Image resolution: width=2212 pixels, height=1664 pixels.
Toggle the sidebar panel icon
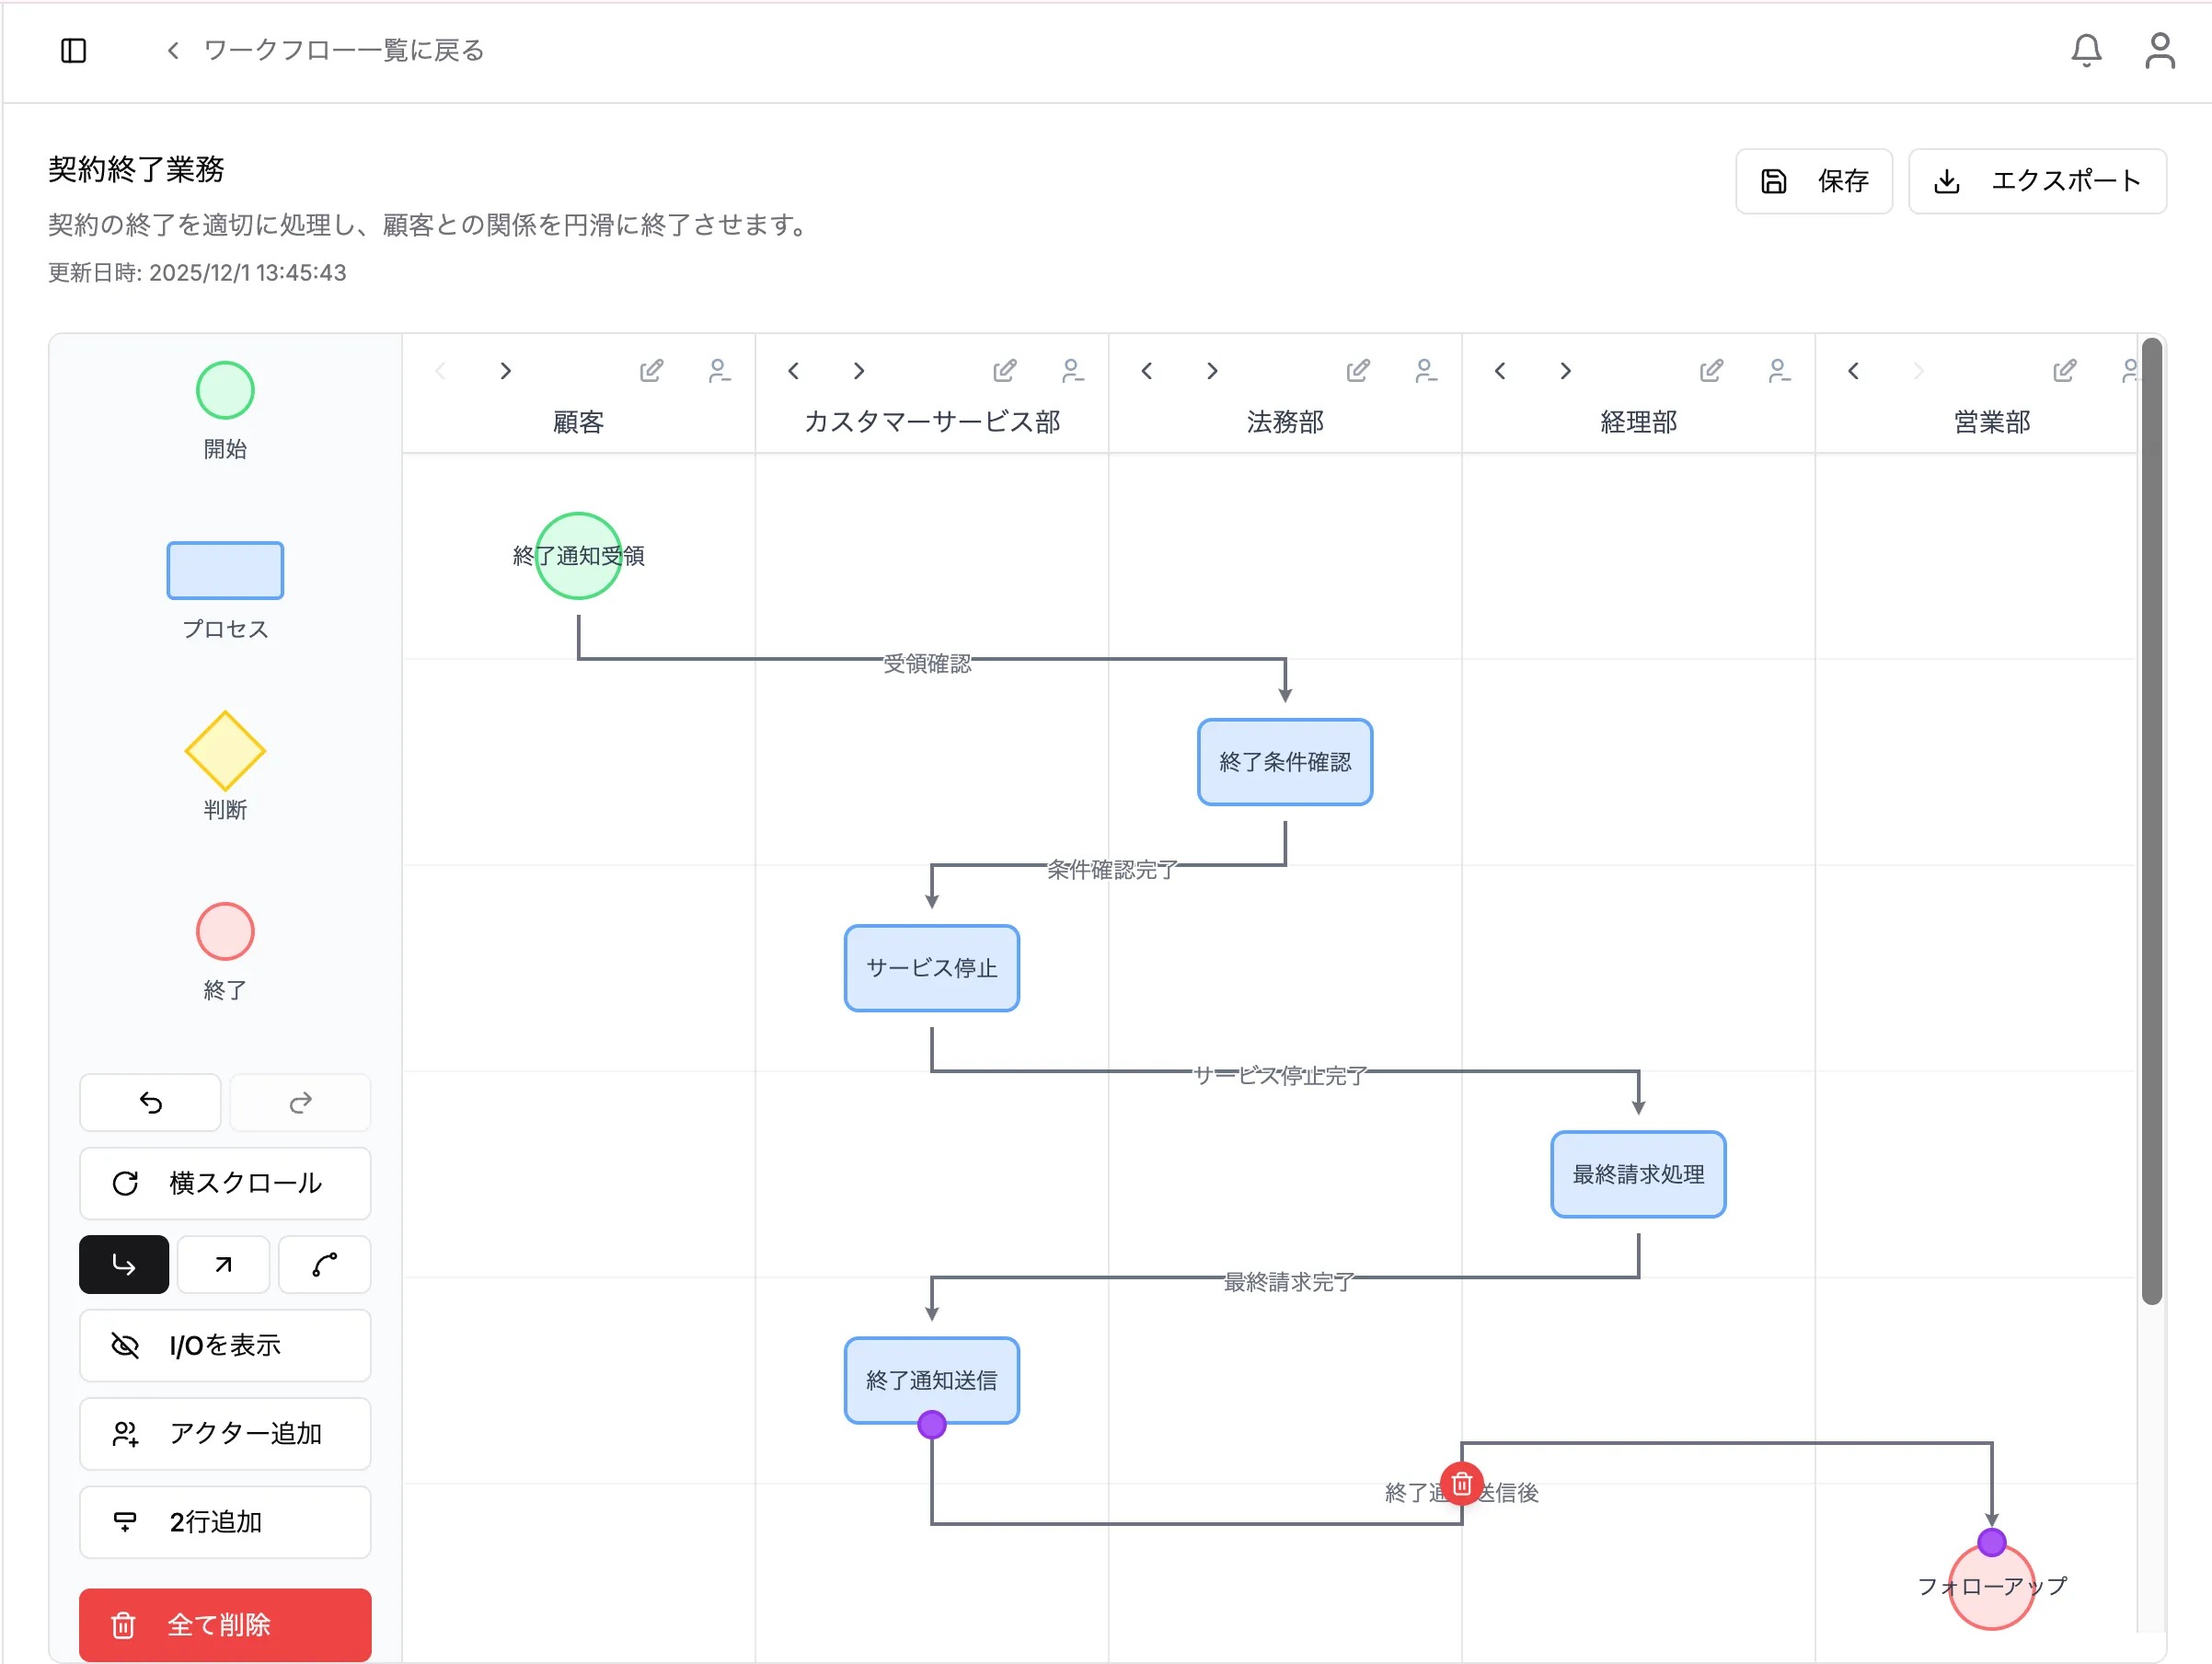point(73,50)
